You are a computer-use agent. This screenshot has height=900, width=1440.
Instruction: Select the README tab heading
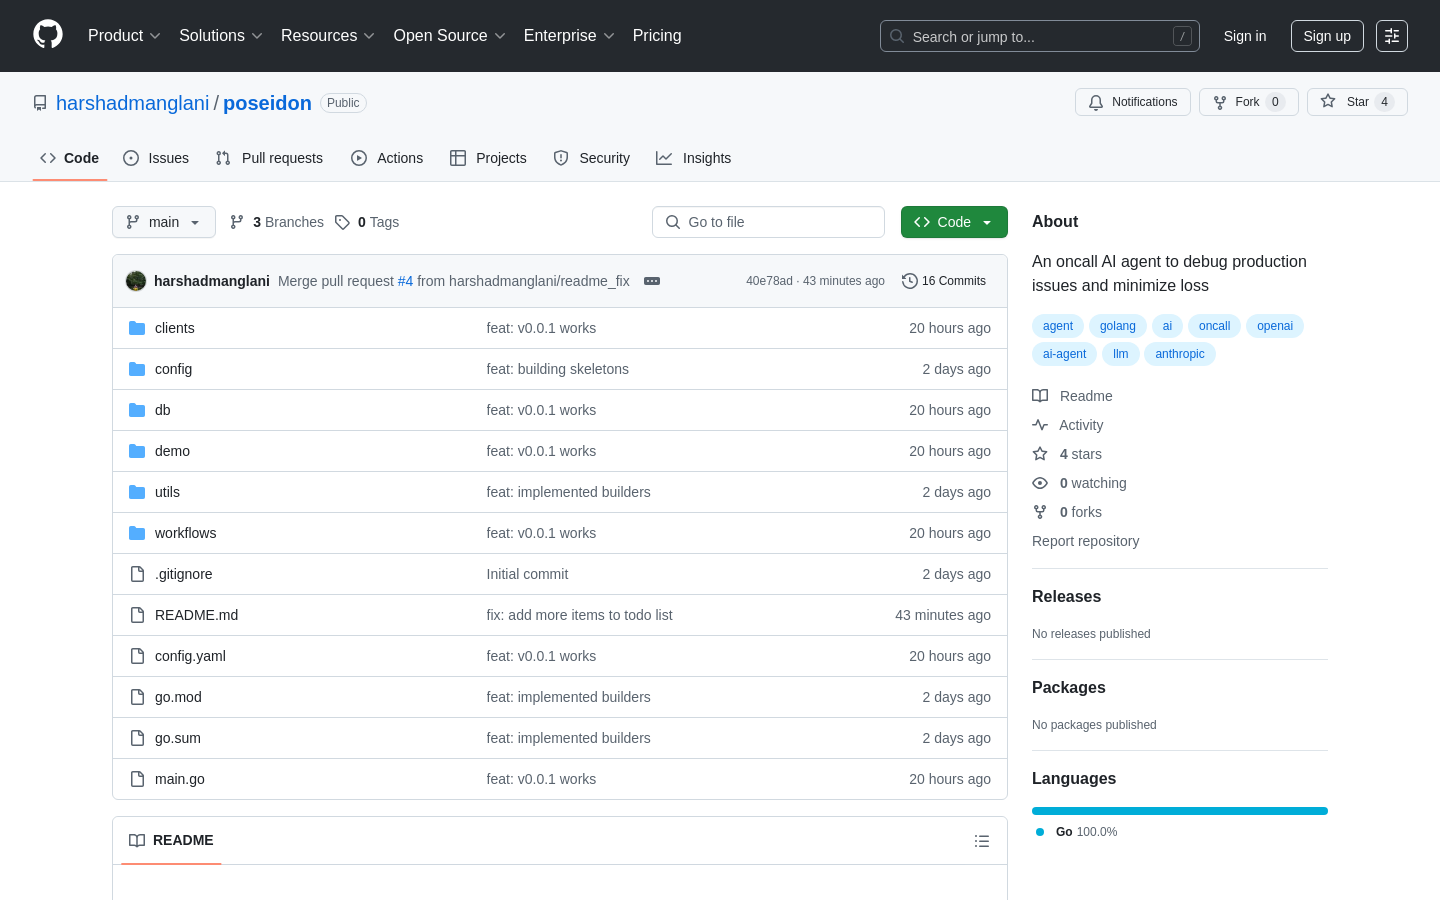[x=171, y=840]
